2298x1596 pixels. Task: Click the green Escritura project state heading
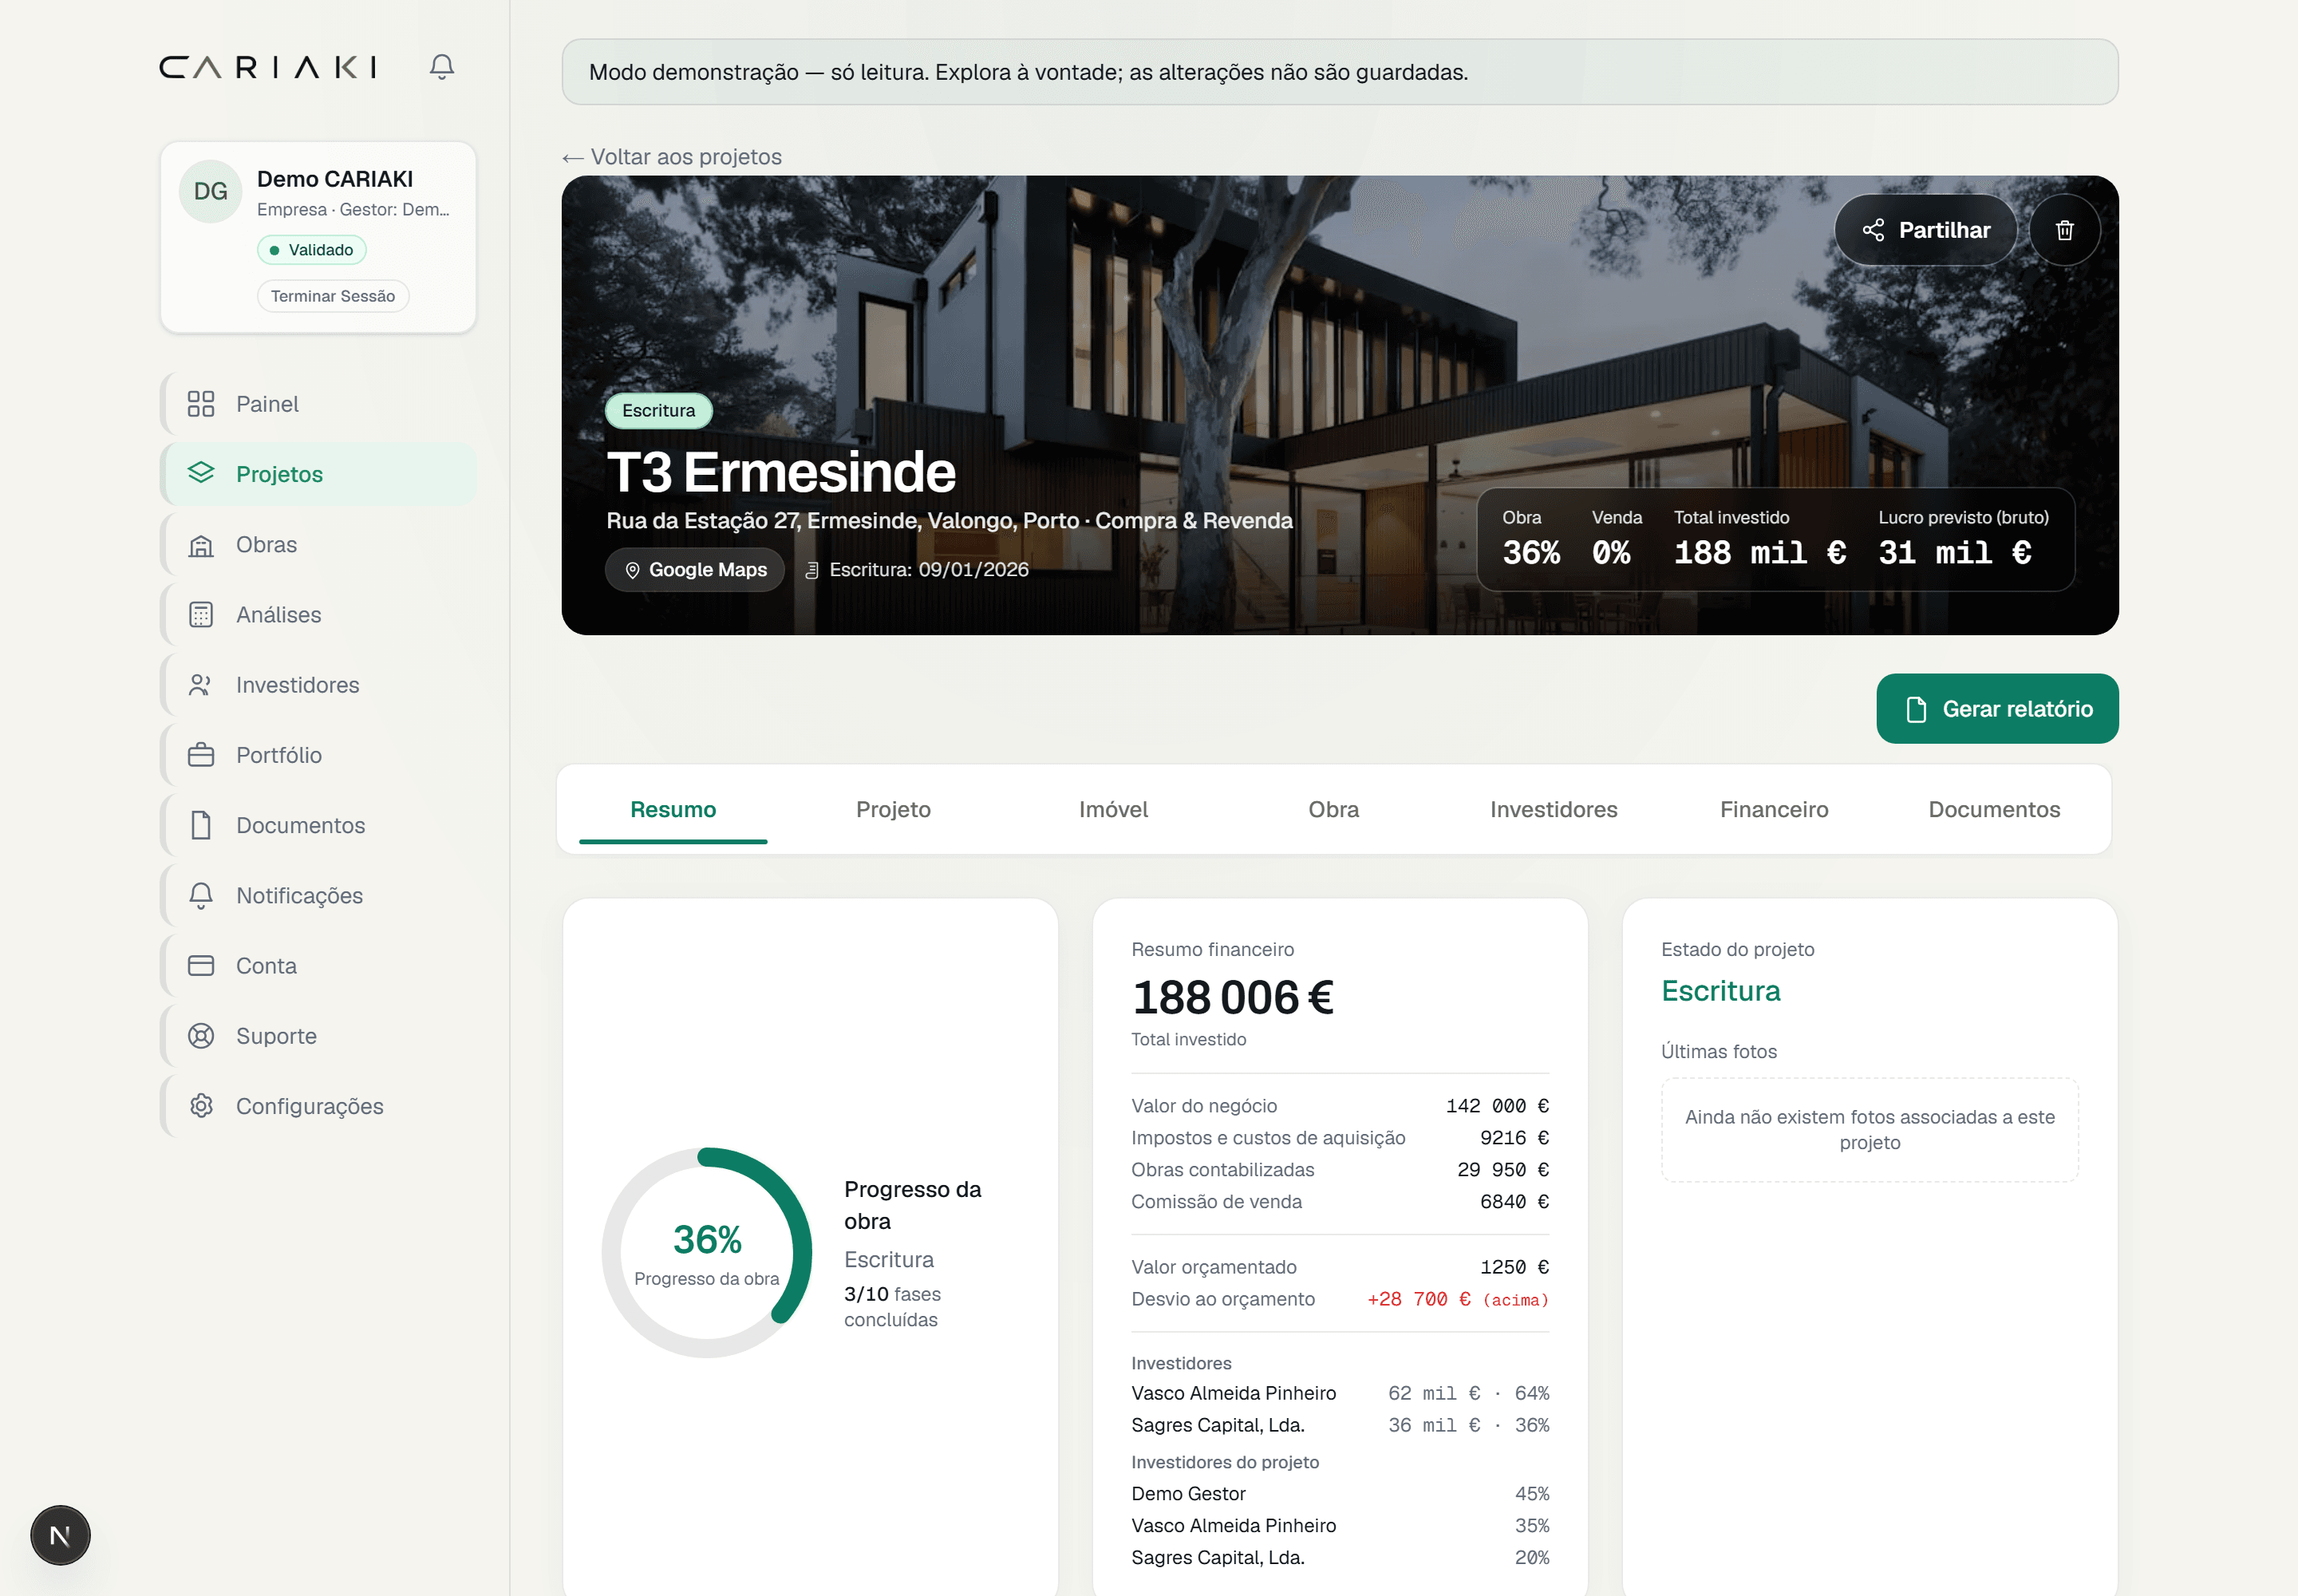(1720, 991)
